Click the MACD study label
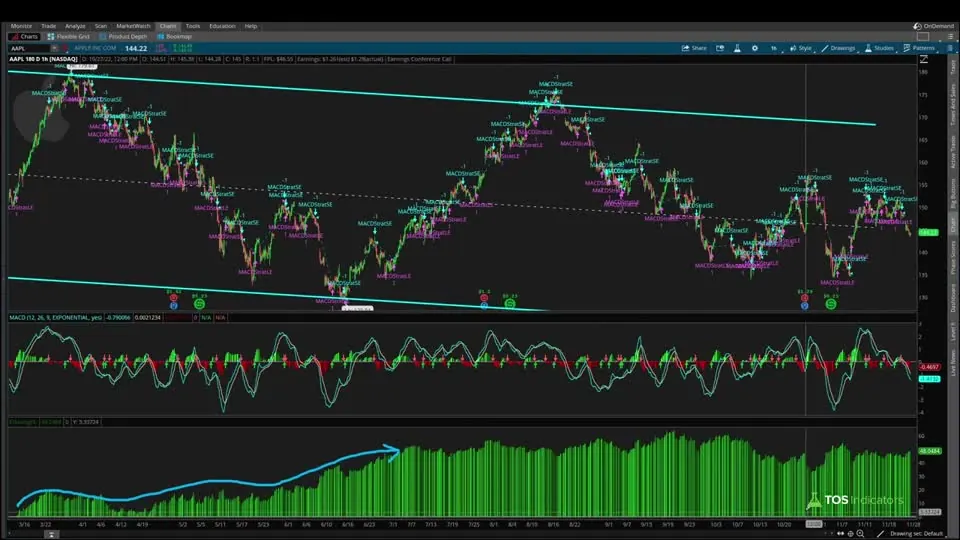 [x=55, y=318]
